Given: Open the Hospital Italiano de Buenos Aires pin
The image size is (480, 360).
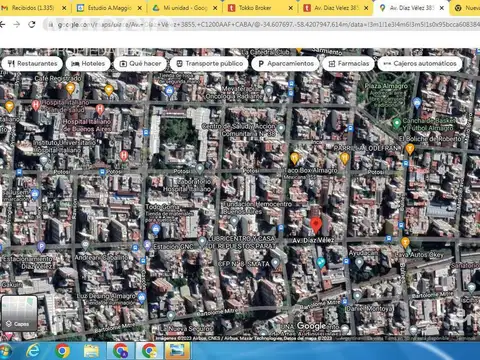Looking at the screenshot, I should tap(100, 109).
